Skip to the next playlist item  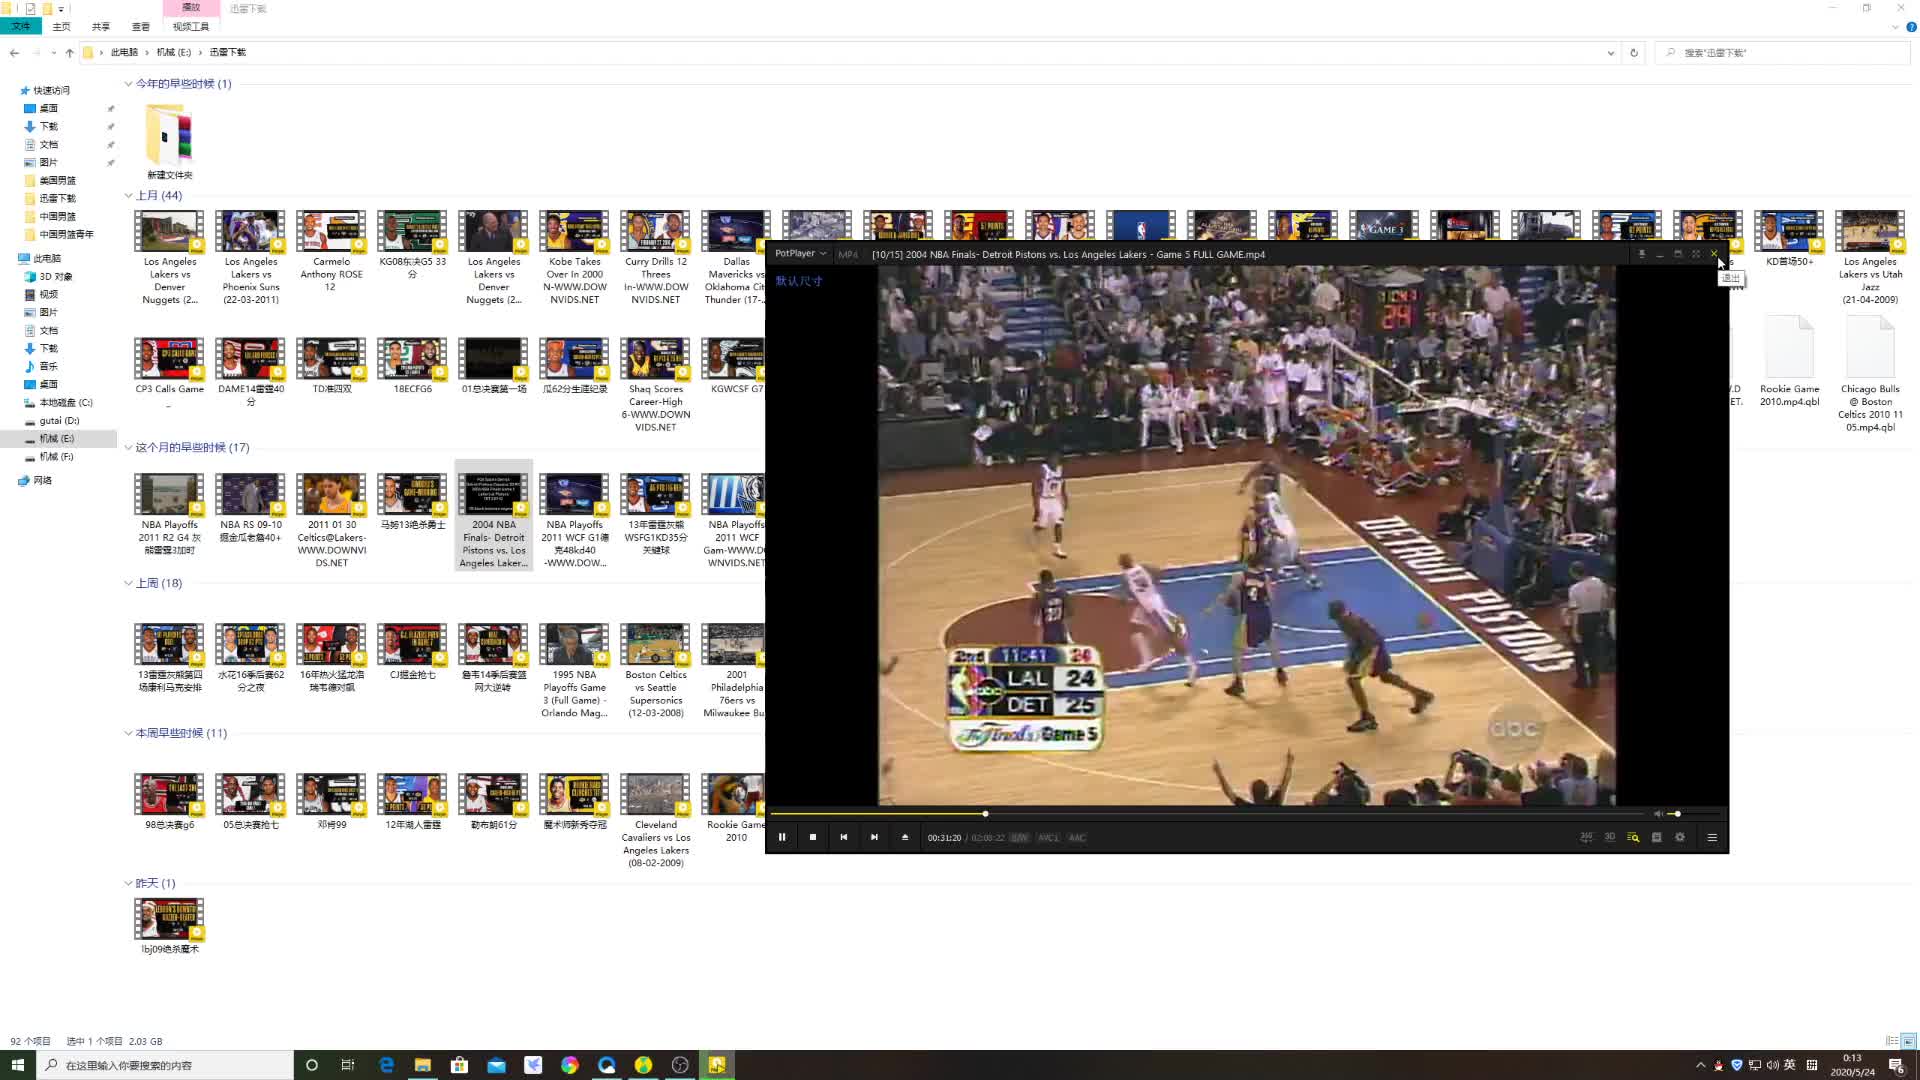tap(874, 838)
